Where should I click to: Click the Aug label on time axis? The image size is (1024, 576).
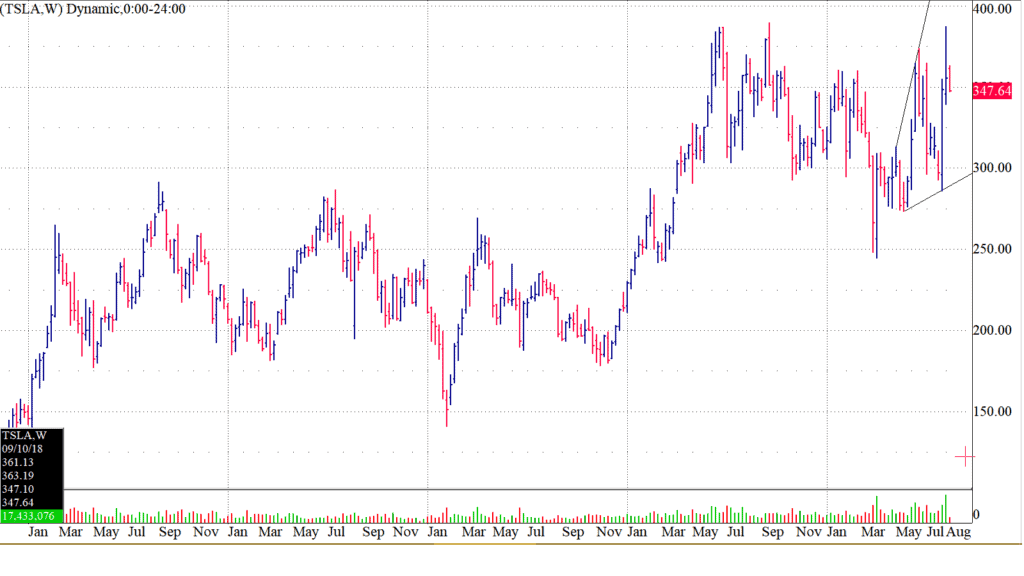click(958, 533)
